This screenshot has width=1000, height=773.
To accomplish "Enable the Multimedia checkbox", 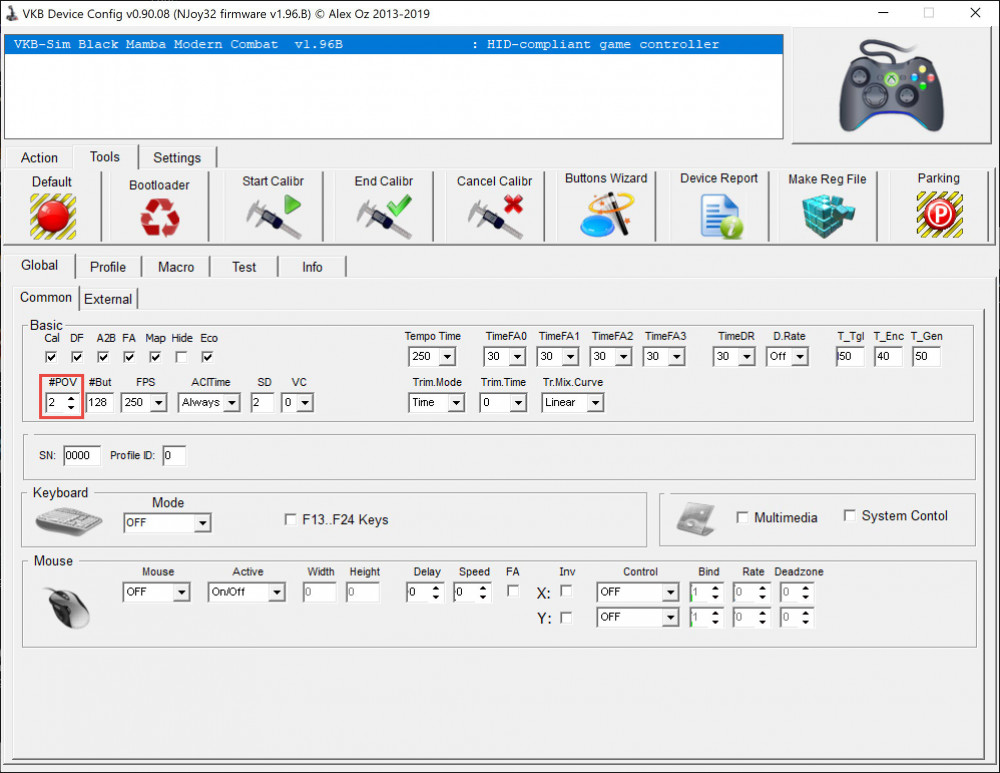I will (x=742, y=518).
